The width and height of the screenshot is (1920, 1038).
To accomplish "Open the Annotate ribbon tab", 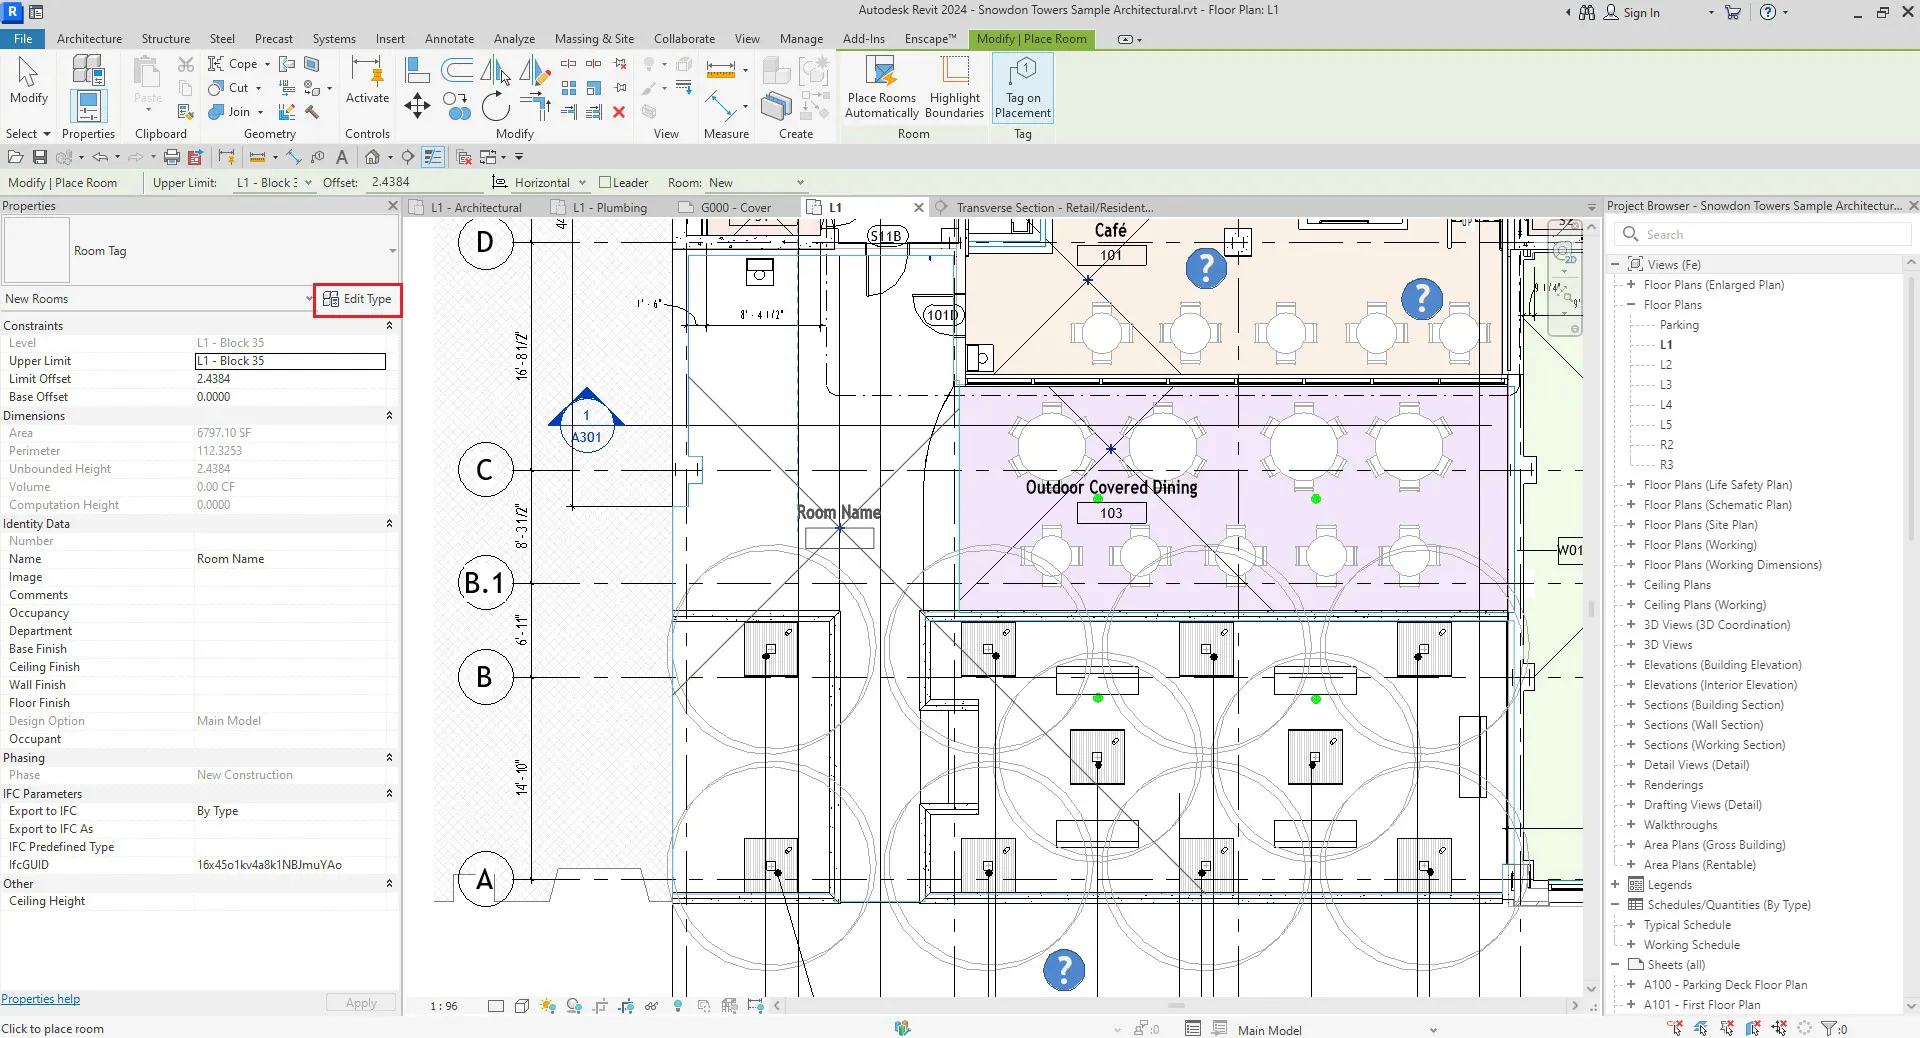I will coord(449,39).
